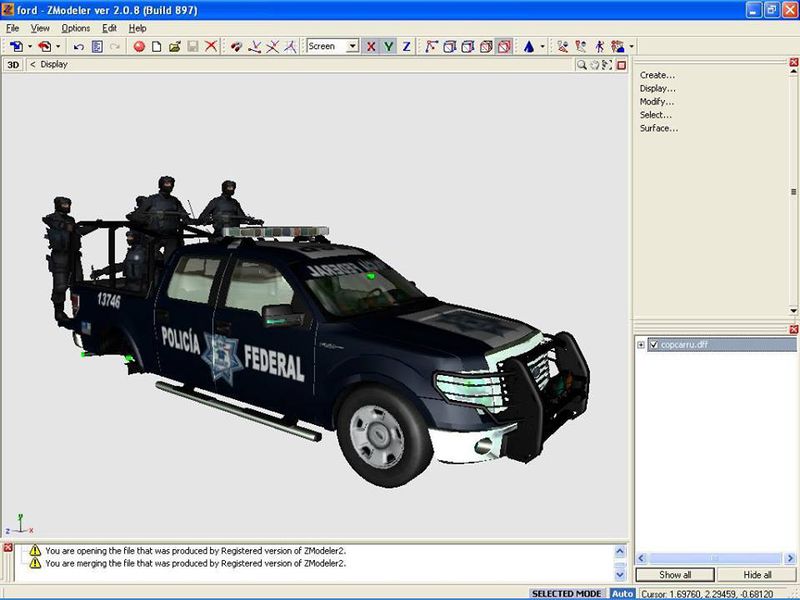Click the open file folder icon
Image resolution: width=800 pixels, height=600 pixels.
click(x=175, y=47)
